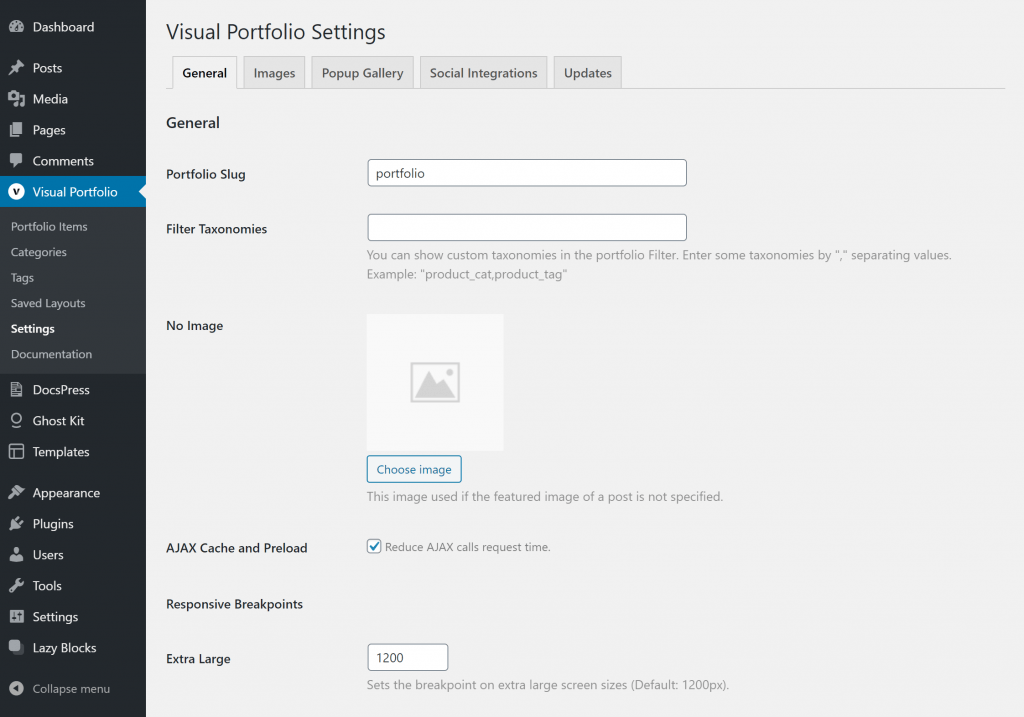Image resolution: width=1024 pixels, height=717 pixels.
Task: Click the Media library icon
Action: coord(16,99)
